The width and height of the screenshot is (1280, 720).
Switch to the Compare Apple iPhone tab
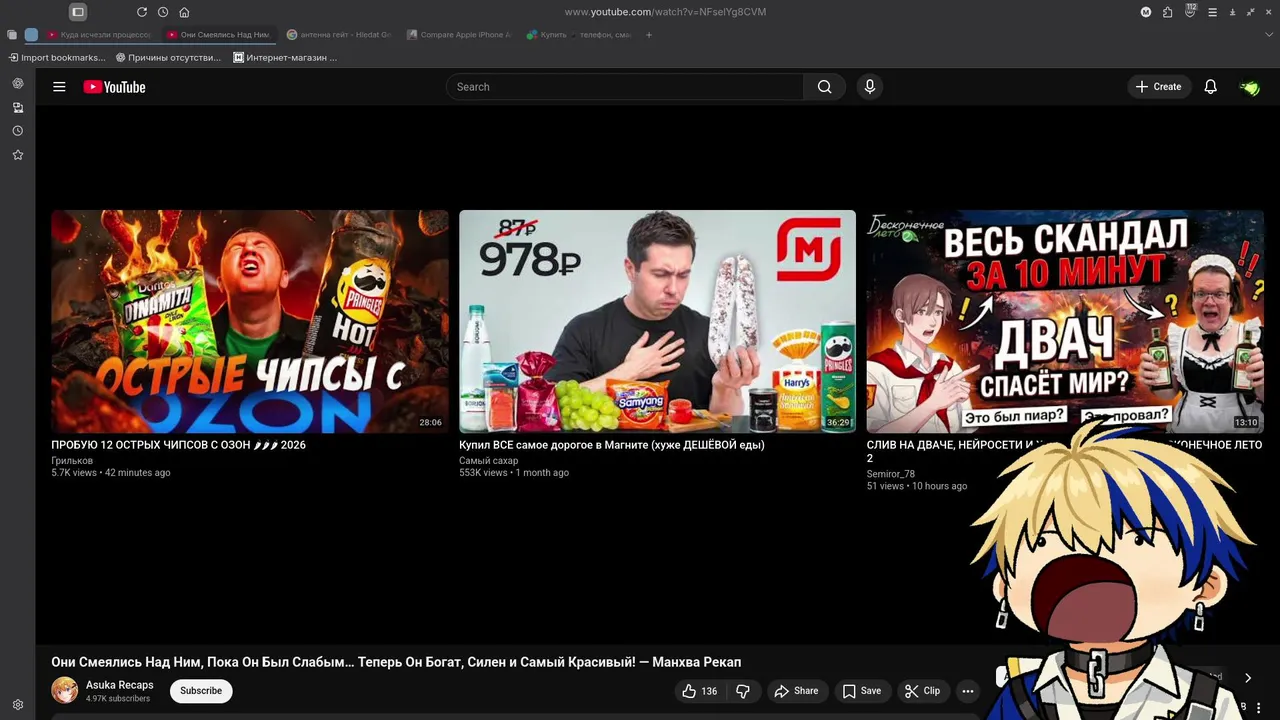tap(459, 35)
